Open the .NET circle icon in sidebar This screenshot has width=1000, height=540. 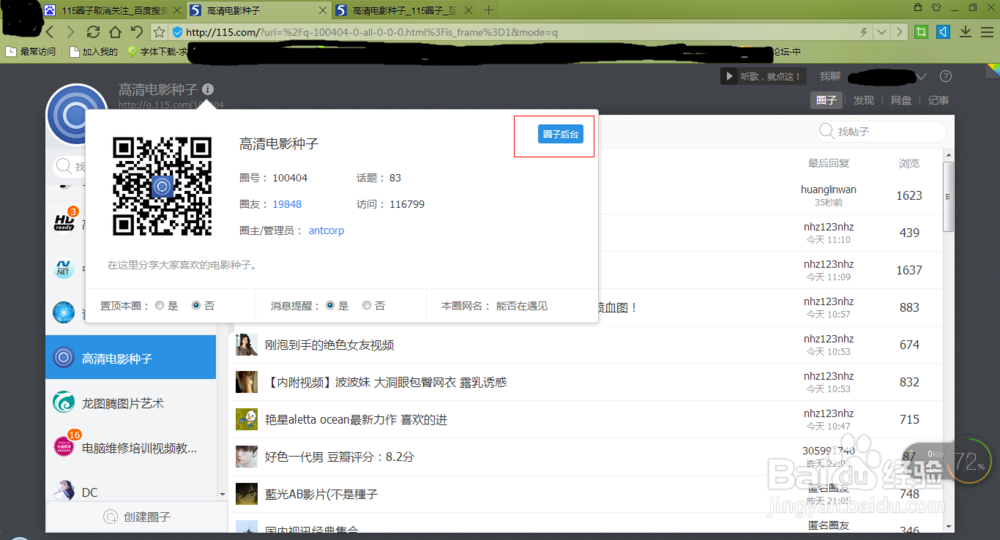tap(63, 268)
